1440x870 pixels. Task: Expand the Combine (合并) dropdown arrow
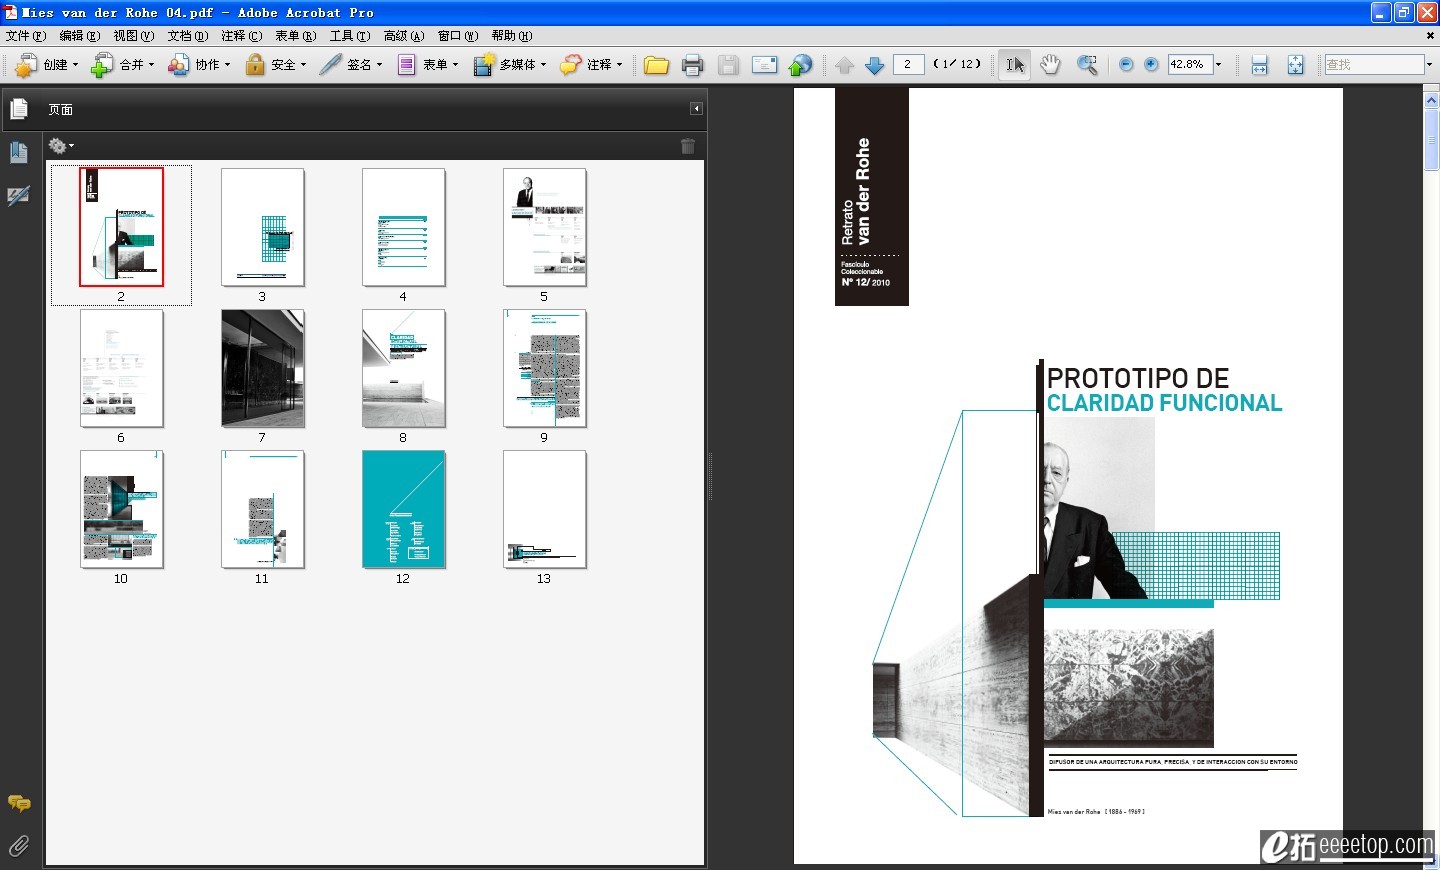(151, 65)
